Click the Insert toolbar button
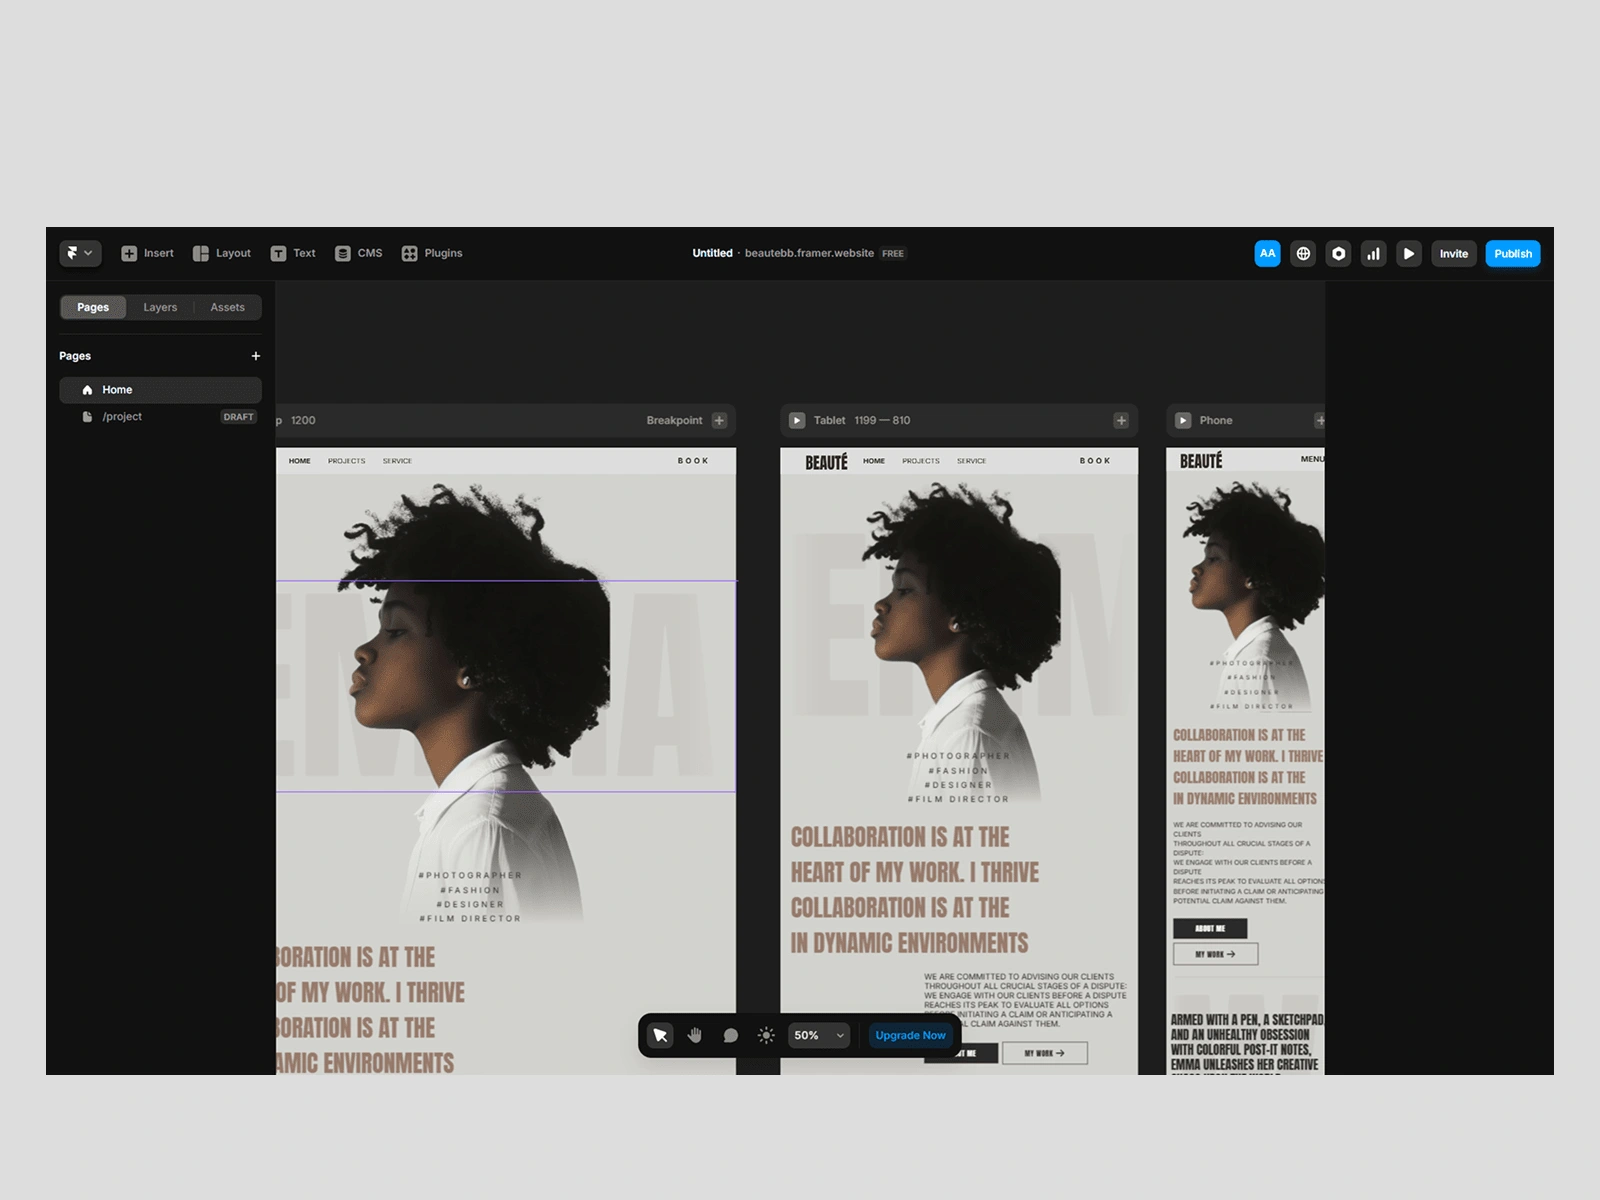 (147, 253)
